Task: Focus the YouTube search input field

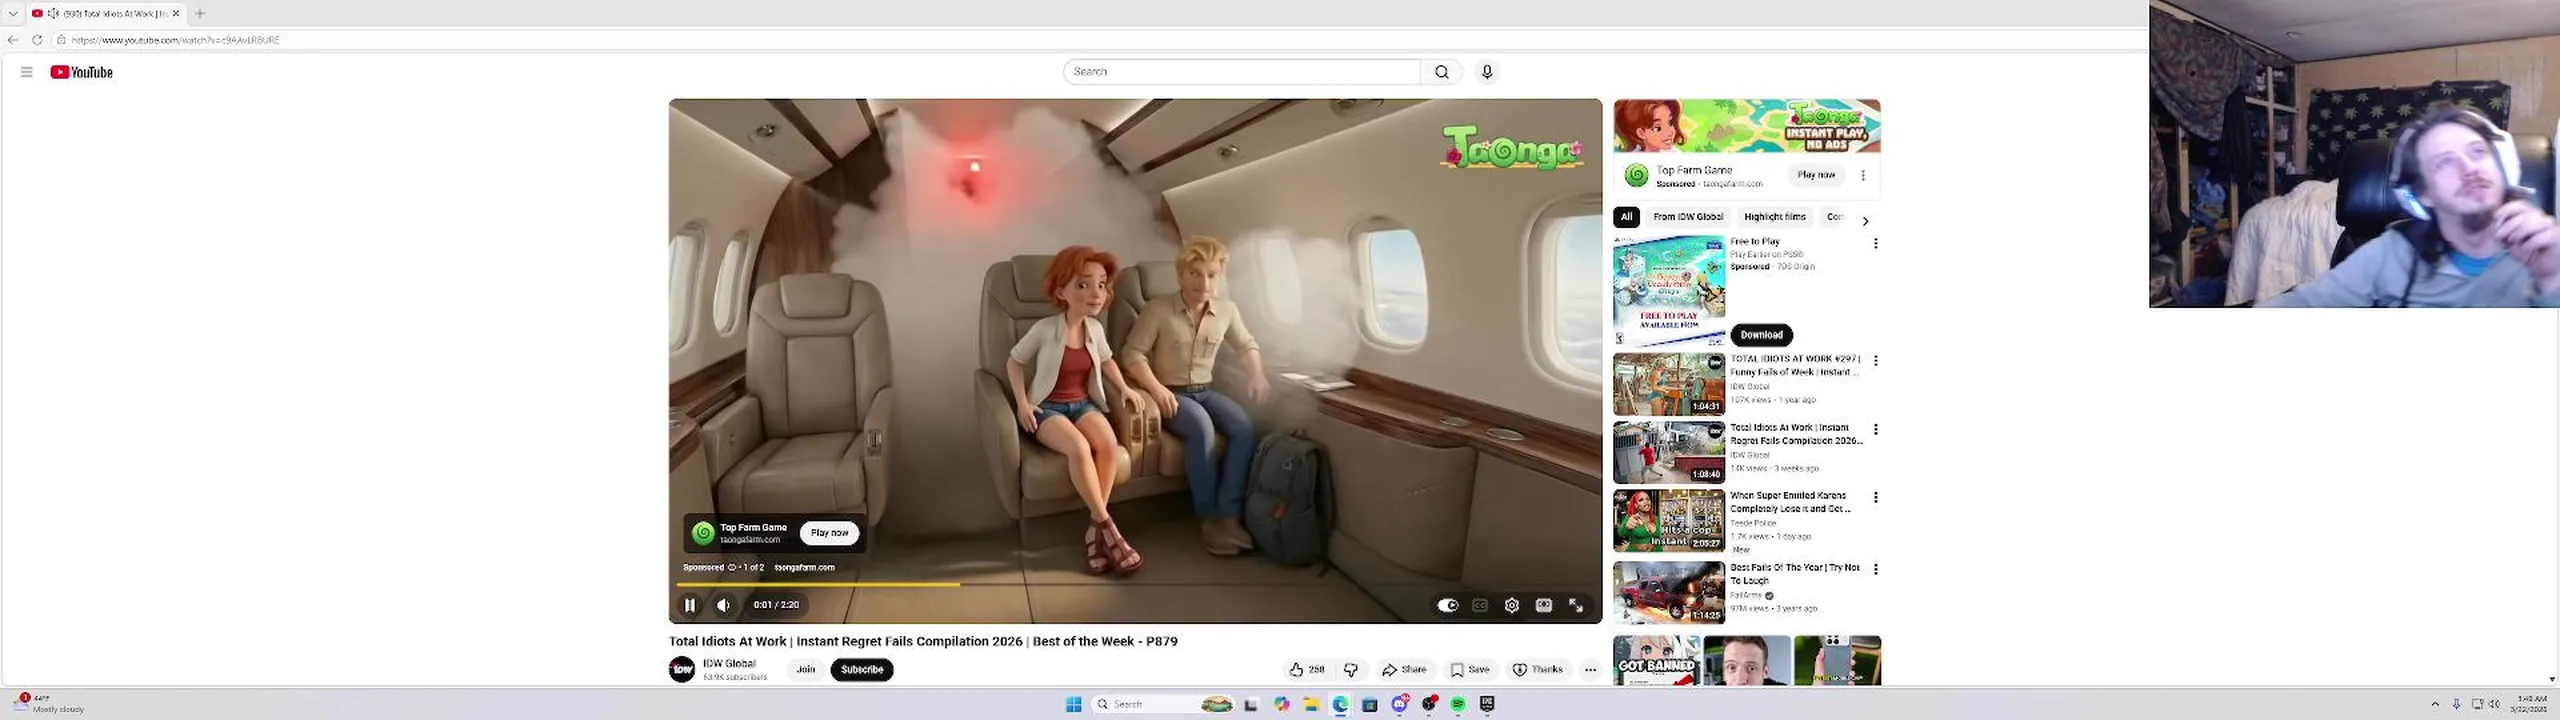Action: [x=1242, y=72]
